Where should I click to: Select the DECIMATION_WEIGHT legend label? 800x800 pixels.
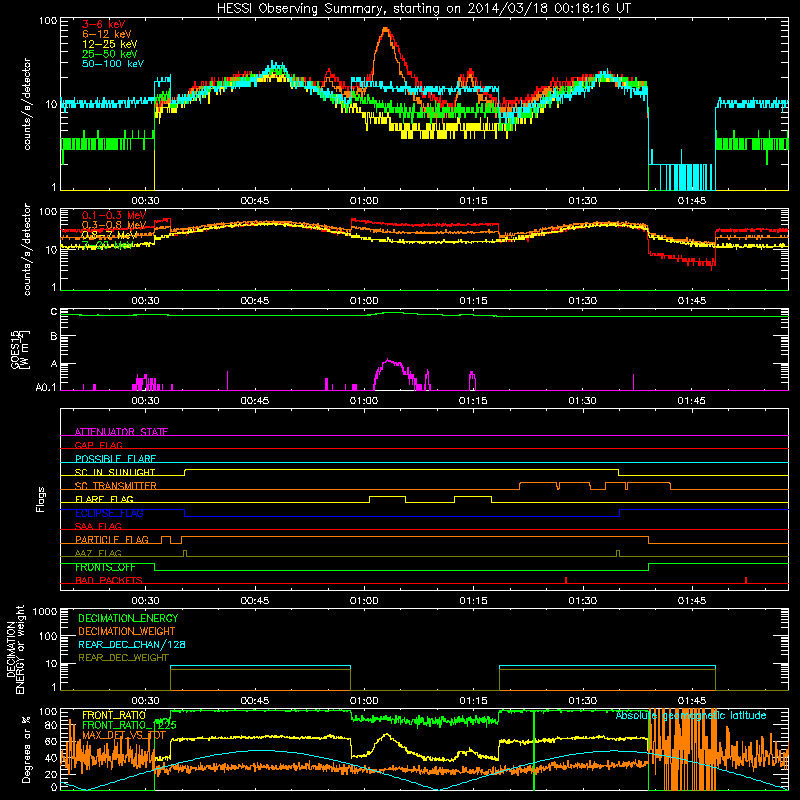coord(127,631)
